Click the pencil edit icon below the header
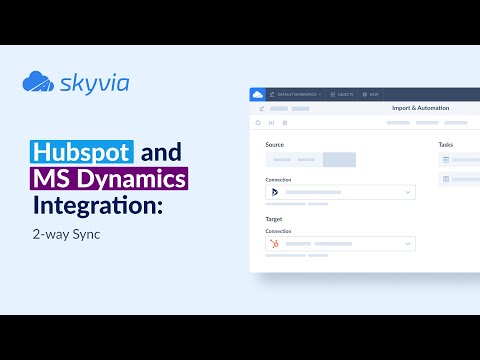 [x=262, y=109]
